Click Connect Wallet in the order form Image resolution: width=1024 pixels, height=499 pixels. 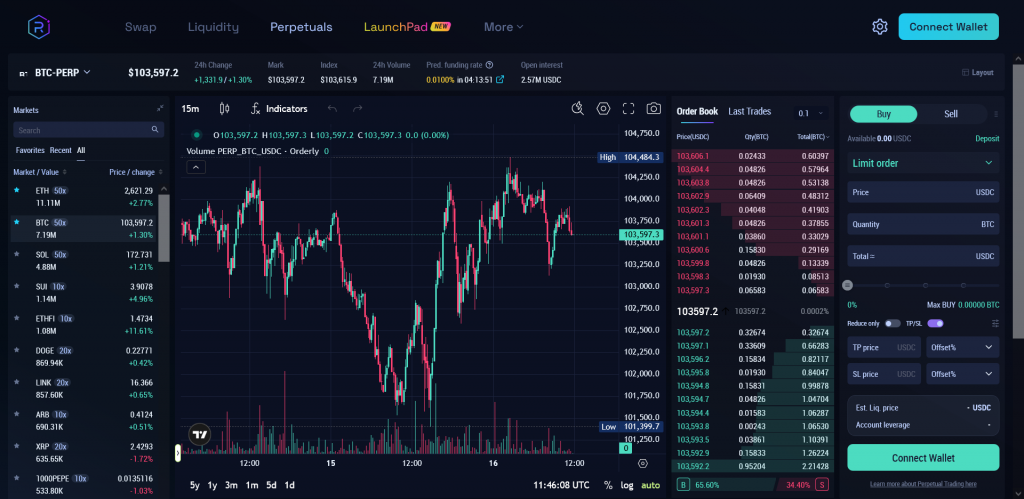pyautogui.click(x=923, y=458)
